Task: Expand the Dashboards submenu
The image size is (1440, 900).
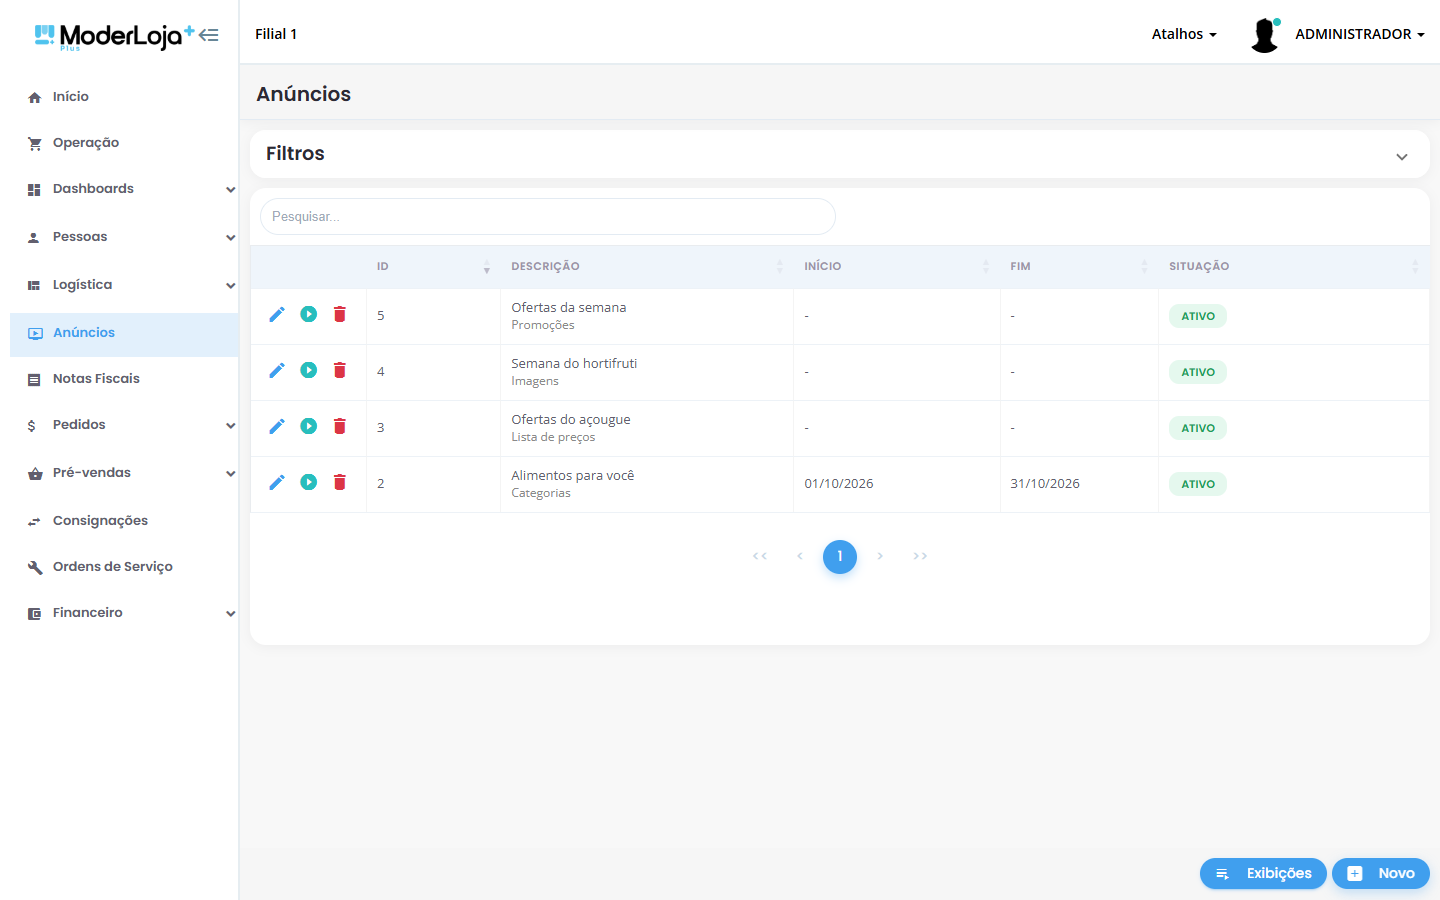Action: pyautogui.click(x=231, y=190)
